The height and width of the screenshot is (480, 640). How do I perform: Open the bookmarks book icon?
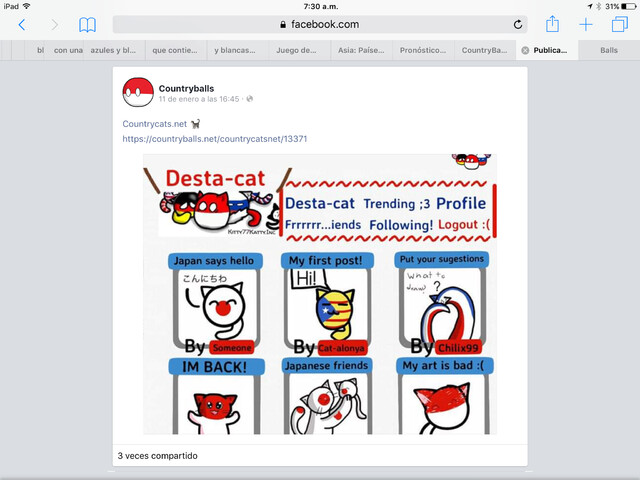87,25
